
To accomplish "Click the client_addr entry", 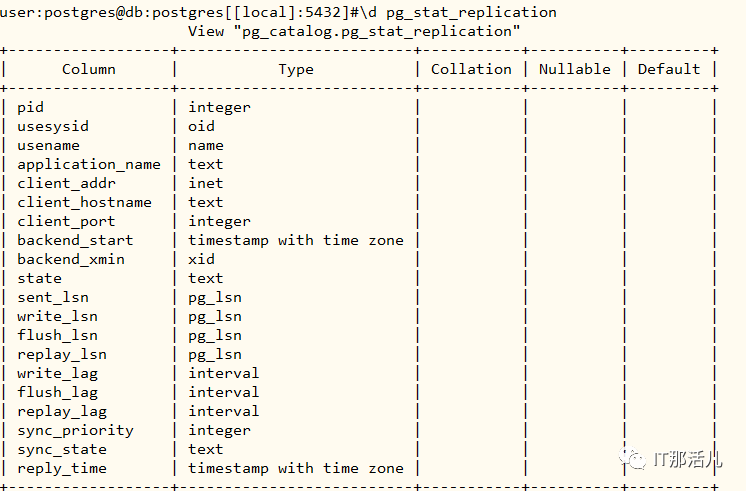I will (x=67, y=184).
